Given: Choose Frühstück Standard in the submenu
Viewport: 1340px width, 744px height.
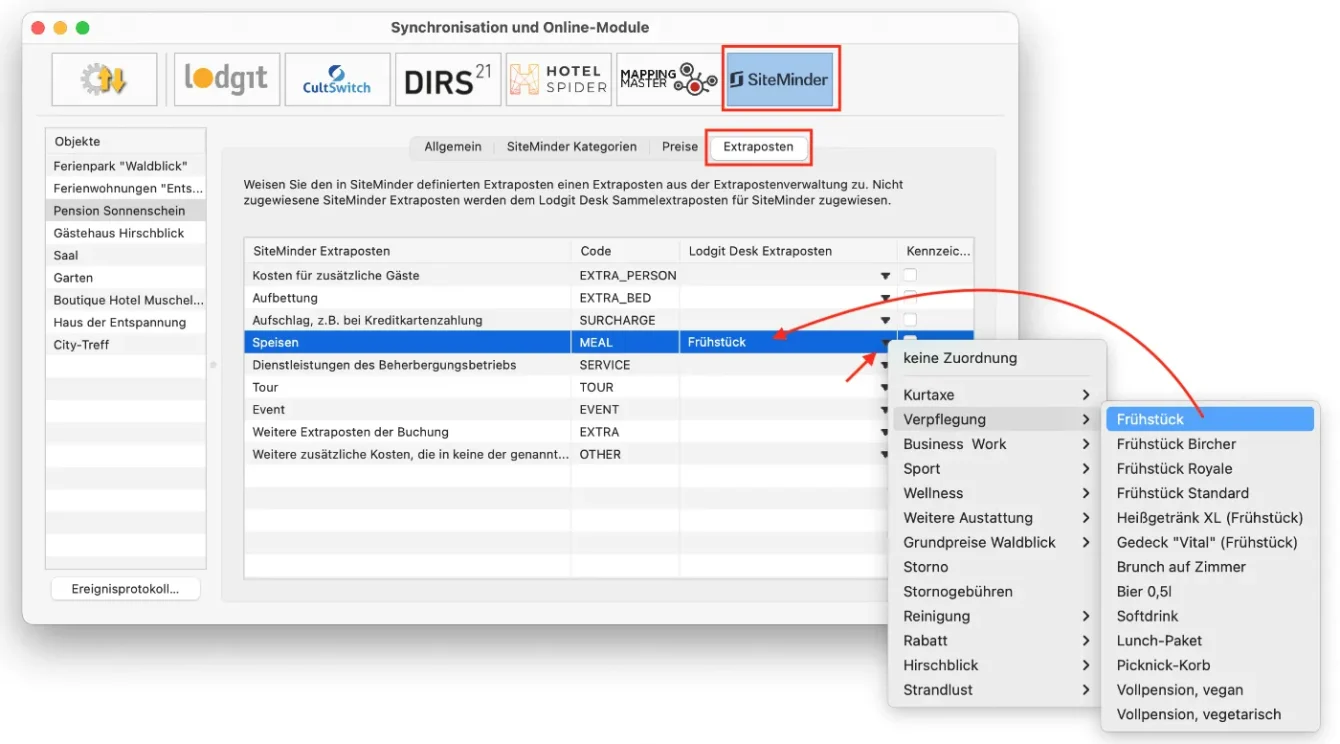Looking at the screenshot, I should tap(1210, 493).
